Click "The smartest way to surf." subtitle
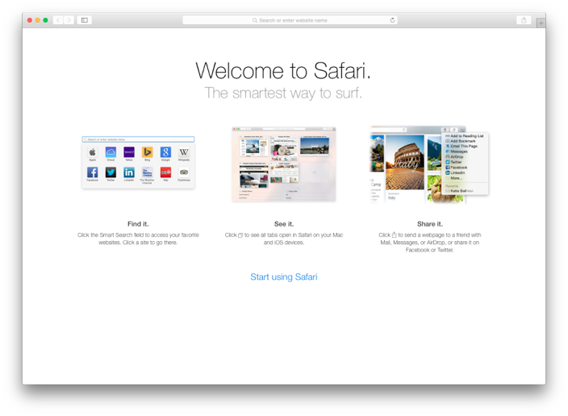 283,93
